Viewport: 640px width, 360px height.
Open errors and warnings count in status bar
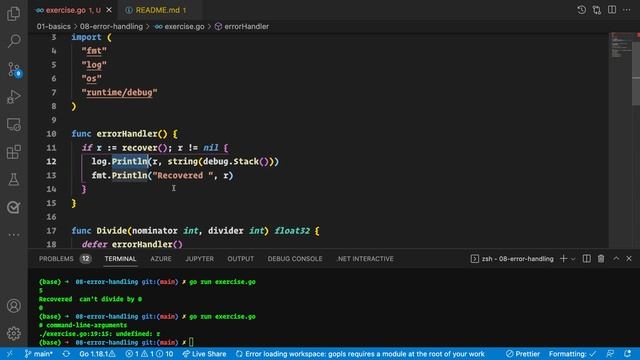[x=149, y=354]
